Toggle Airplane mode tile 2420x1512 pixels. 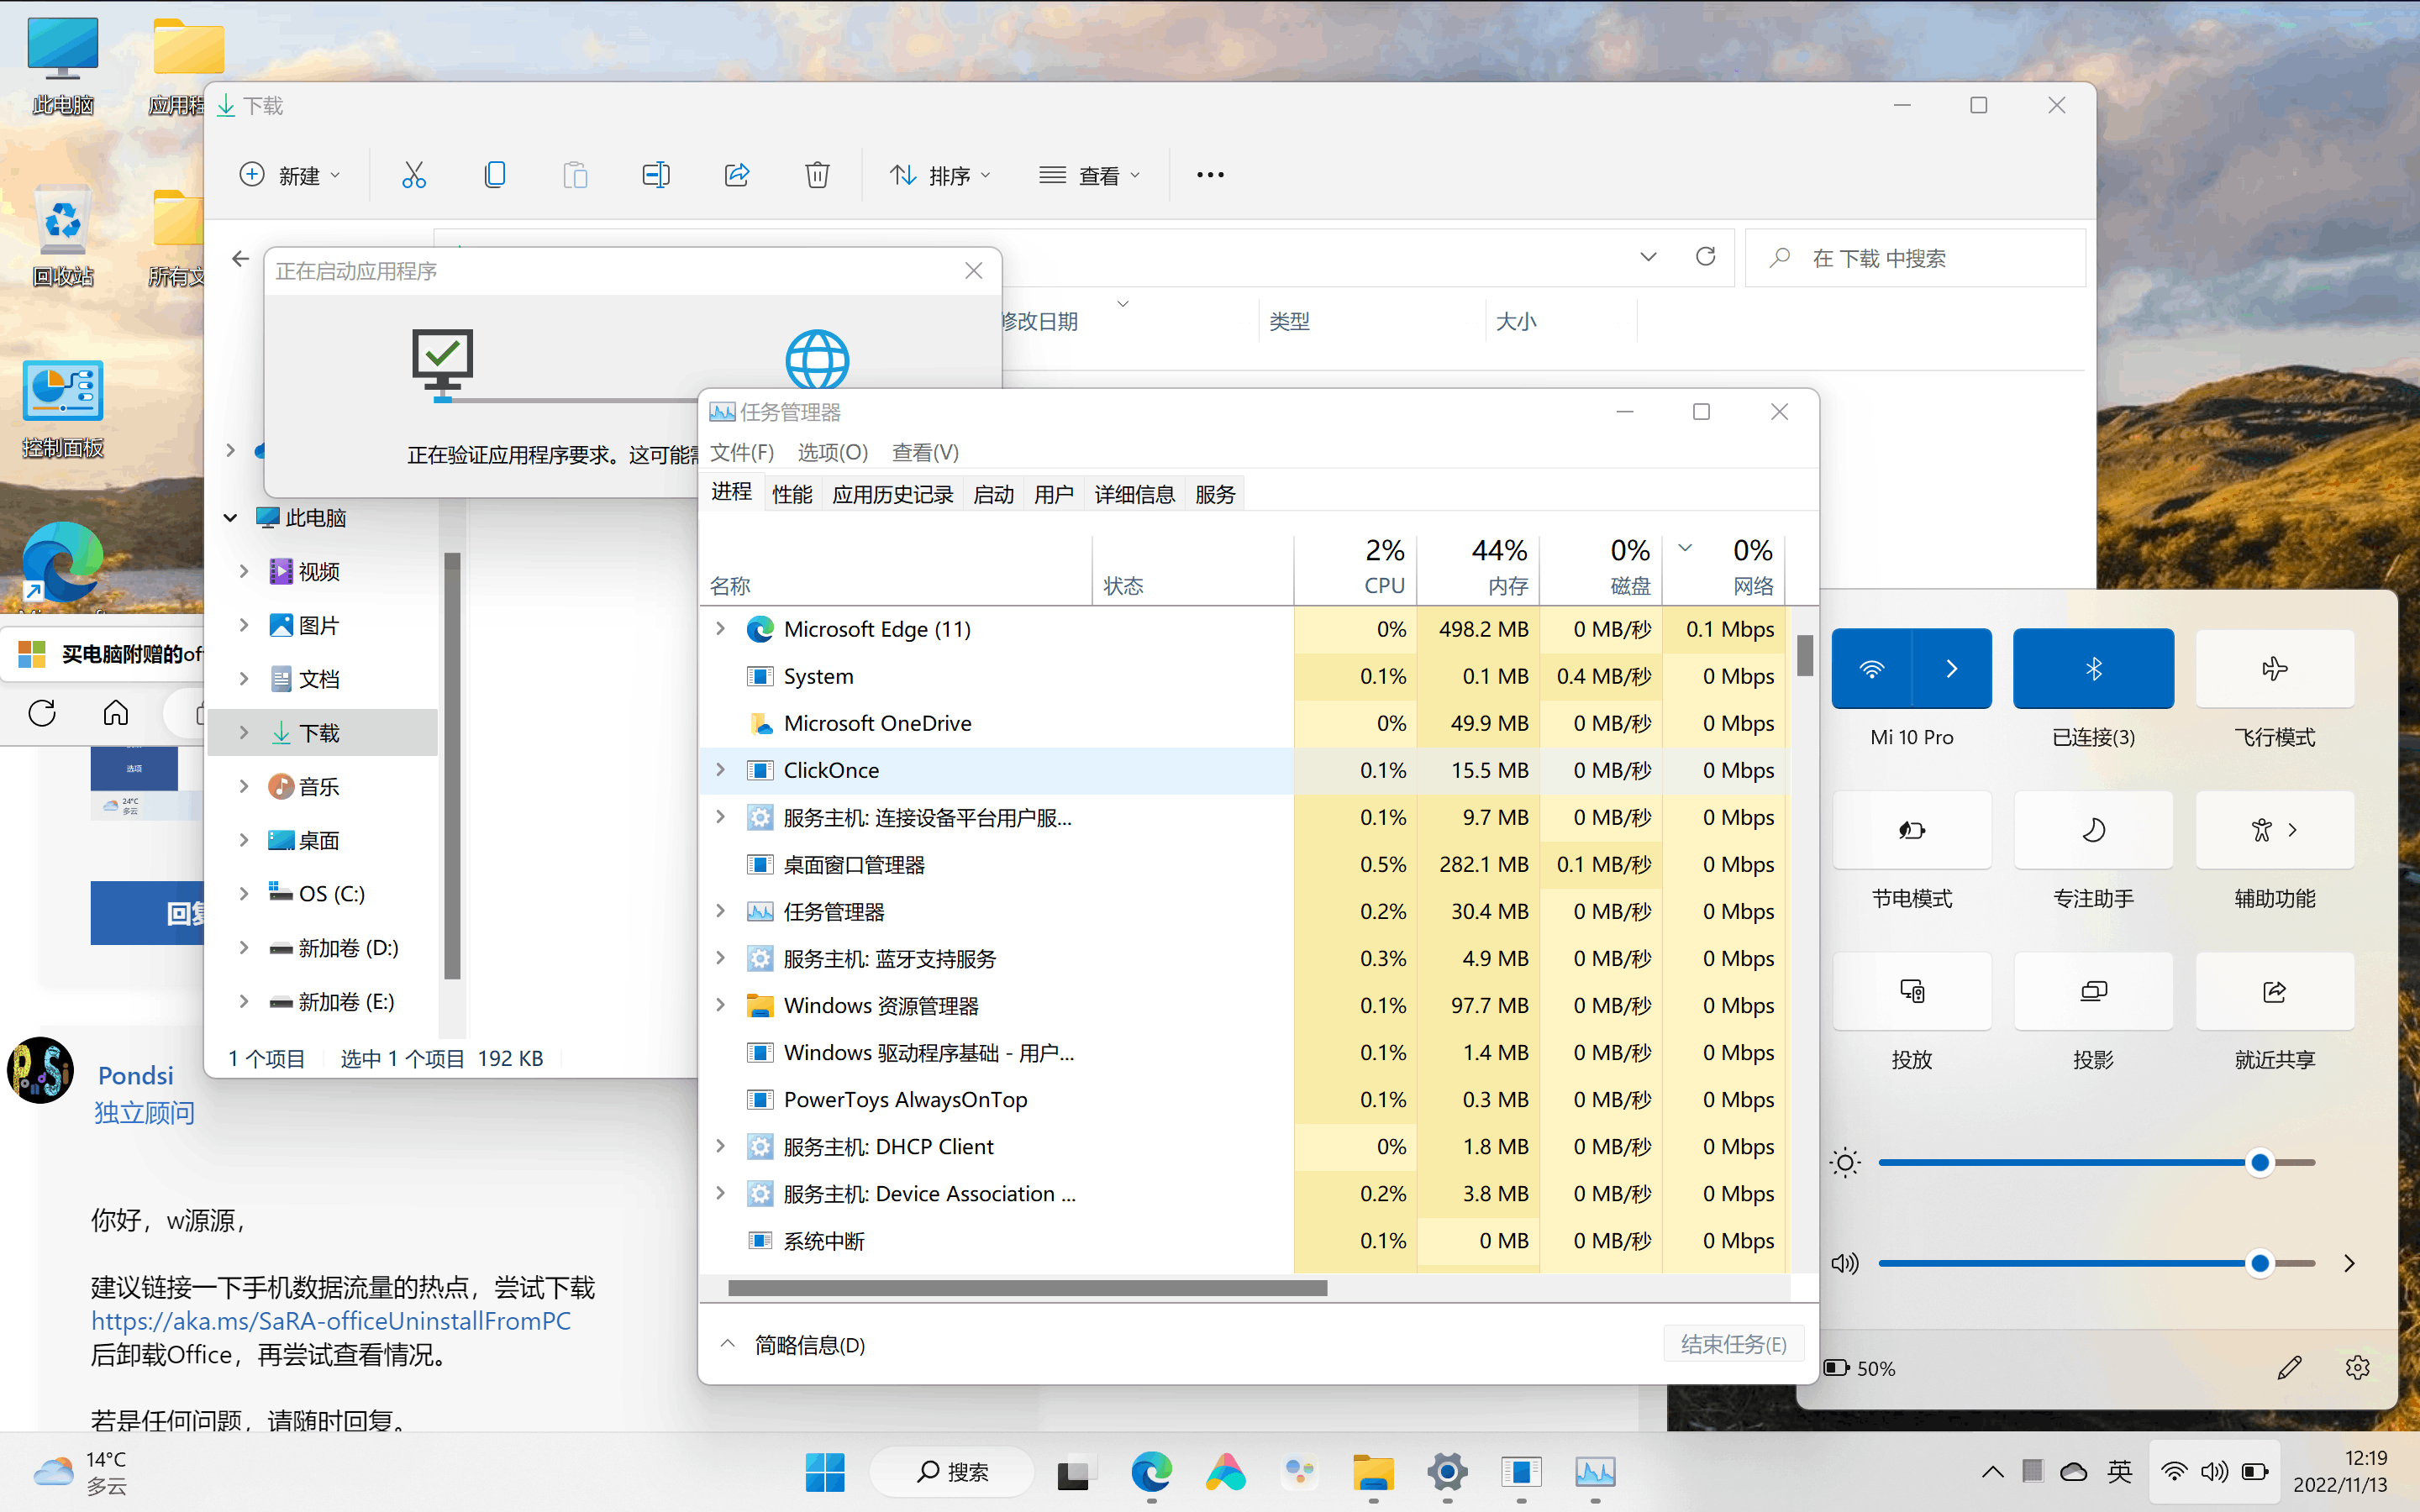[x=2275, y=669]
